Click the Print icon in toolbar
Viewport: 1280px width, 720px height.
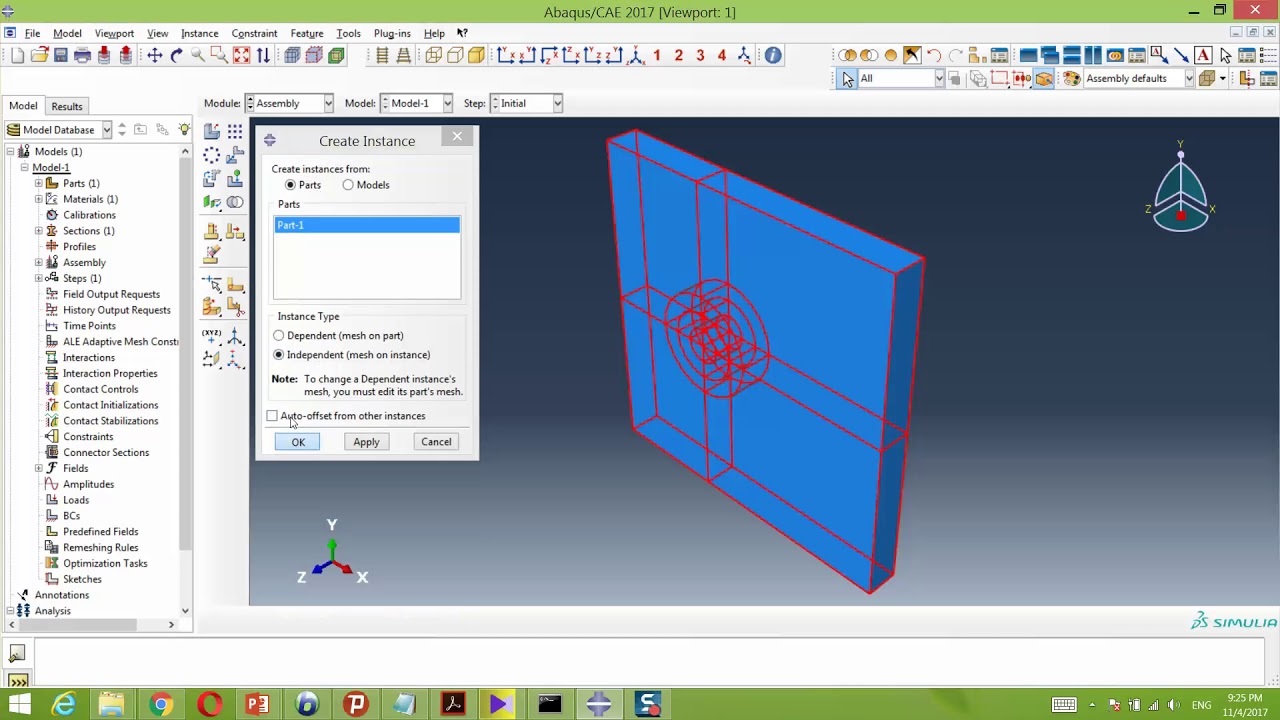(83, 56)
